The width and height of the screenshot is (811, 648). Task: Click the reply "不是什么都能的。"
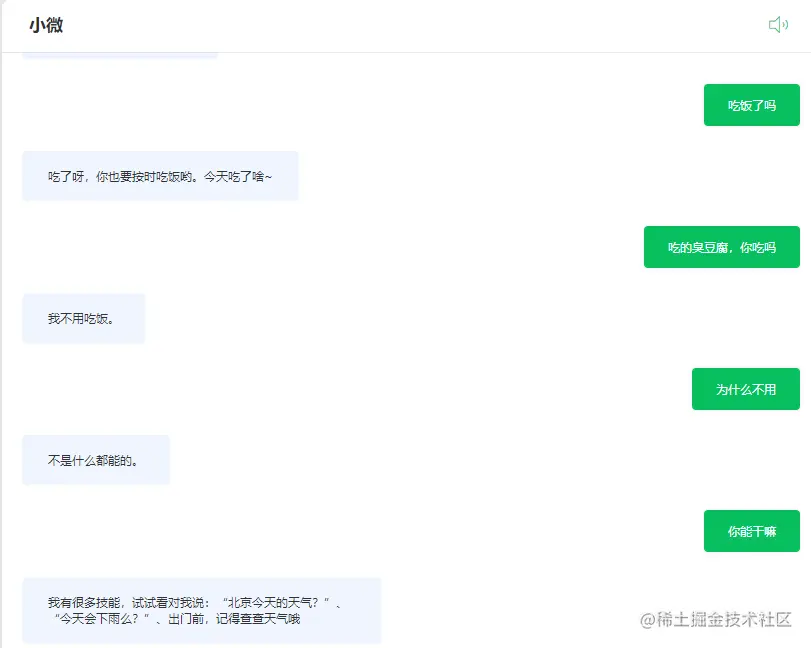tap(95, 459)
